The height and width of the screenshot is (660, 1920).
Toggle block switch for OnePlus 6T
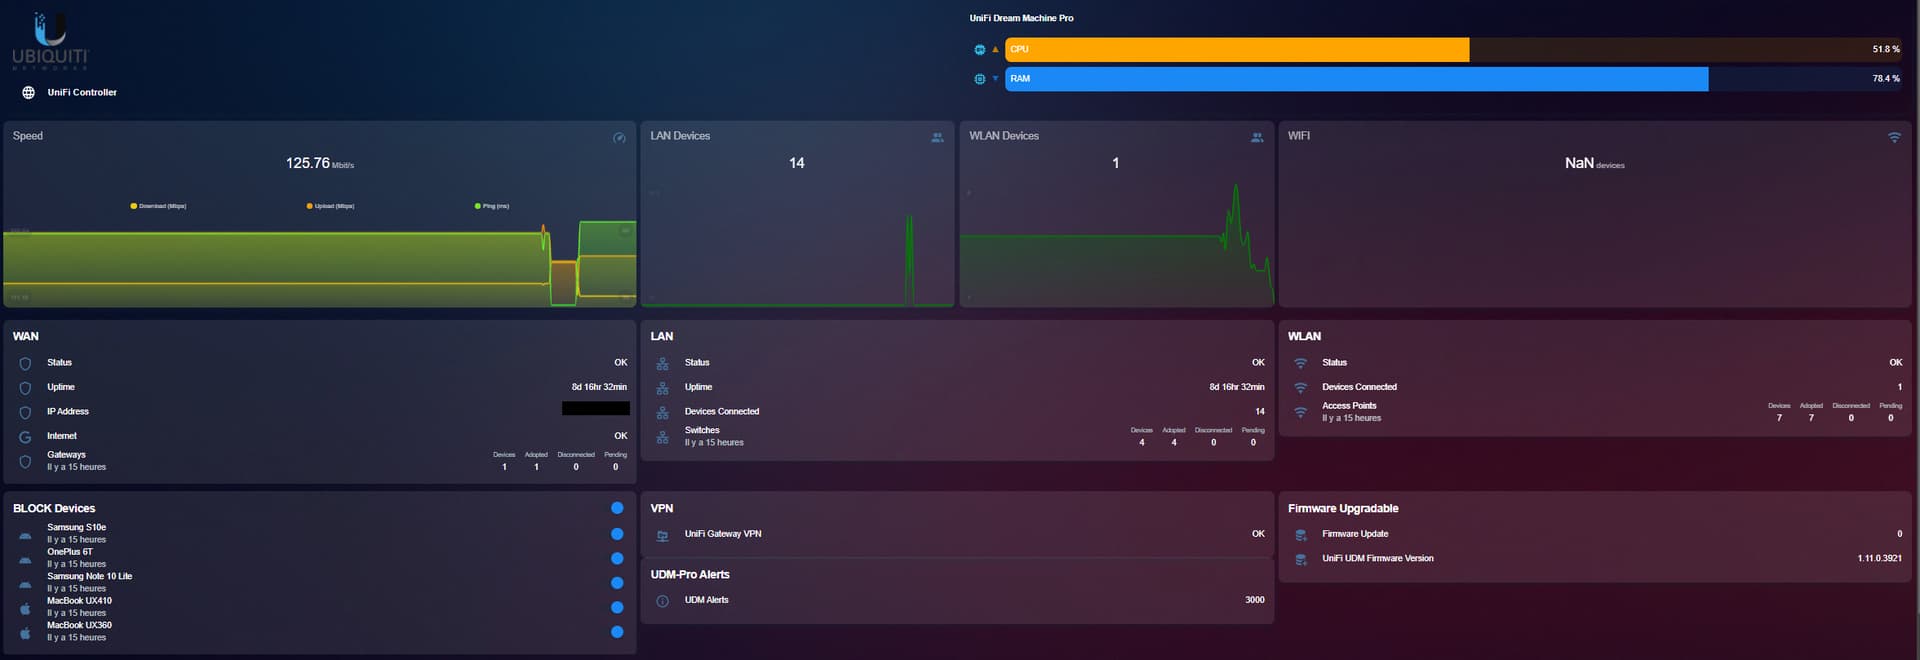coord(617,559)
